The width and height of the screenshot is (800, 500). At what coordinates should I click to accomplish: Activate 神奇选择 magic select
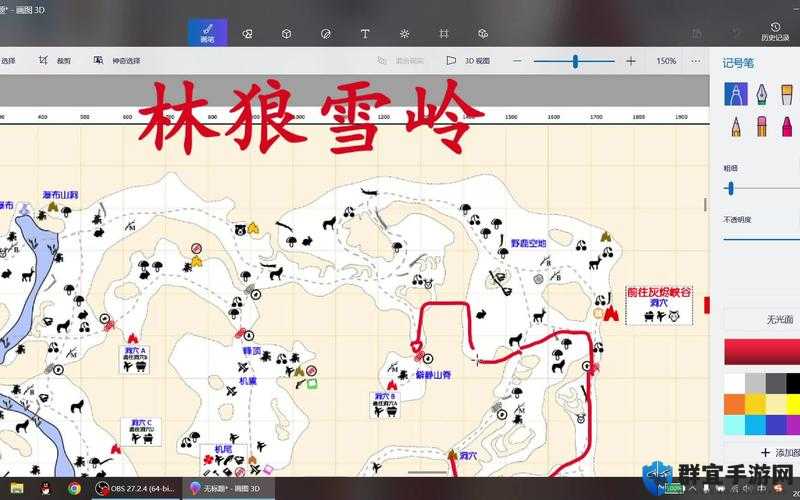116,60
